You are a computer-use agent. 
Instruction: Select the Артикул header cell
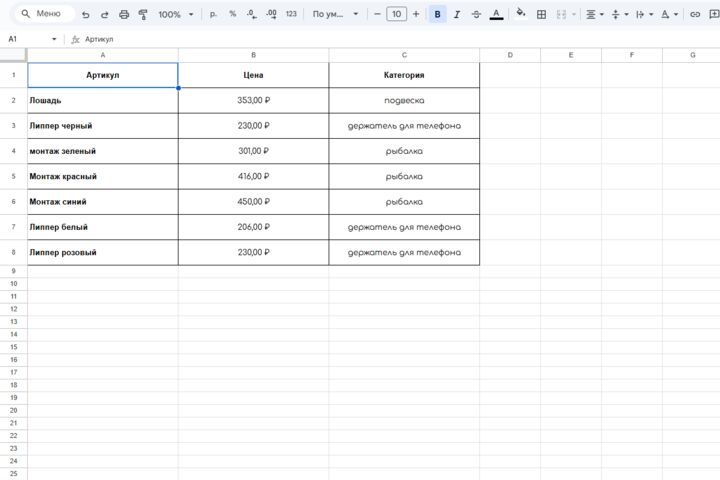(103, 75)
